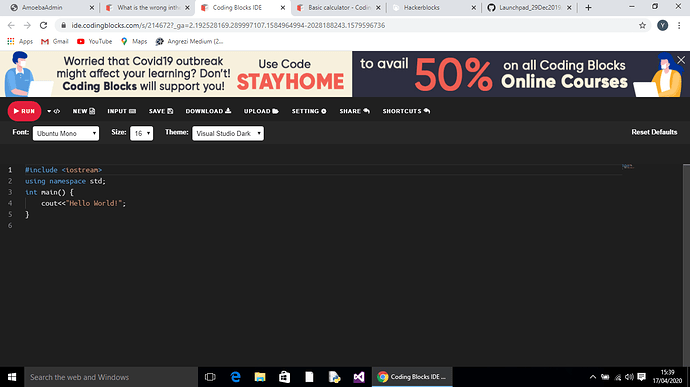
Task: Open the network tray icon
Action: [618, 377]
